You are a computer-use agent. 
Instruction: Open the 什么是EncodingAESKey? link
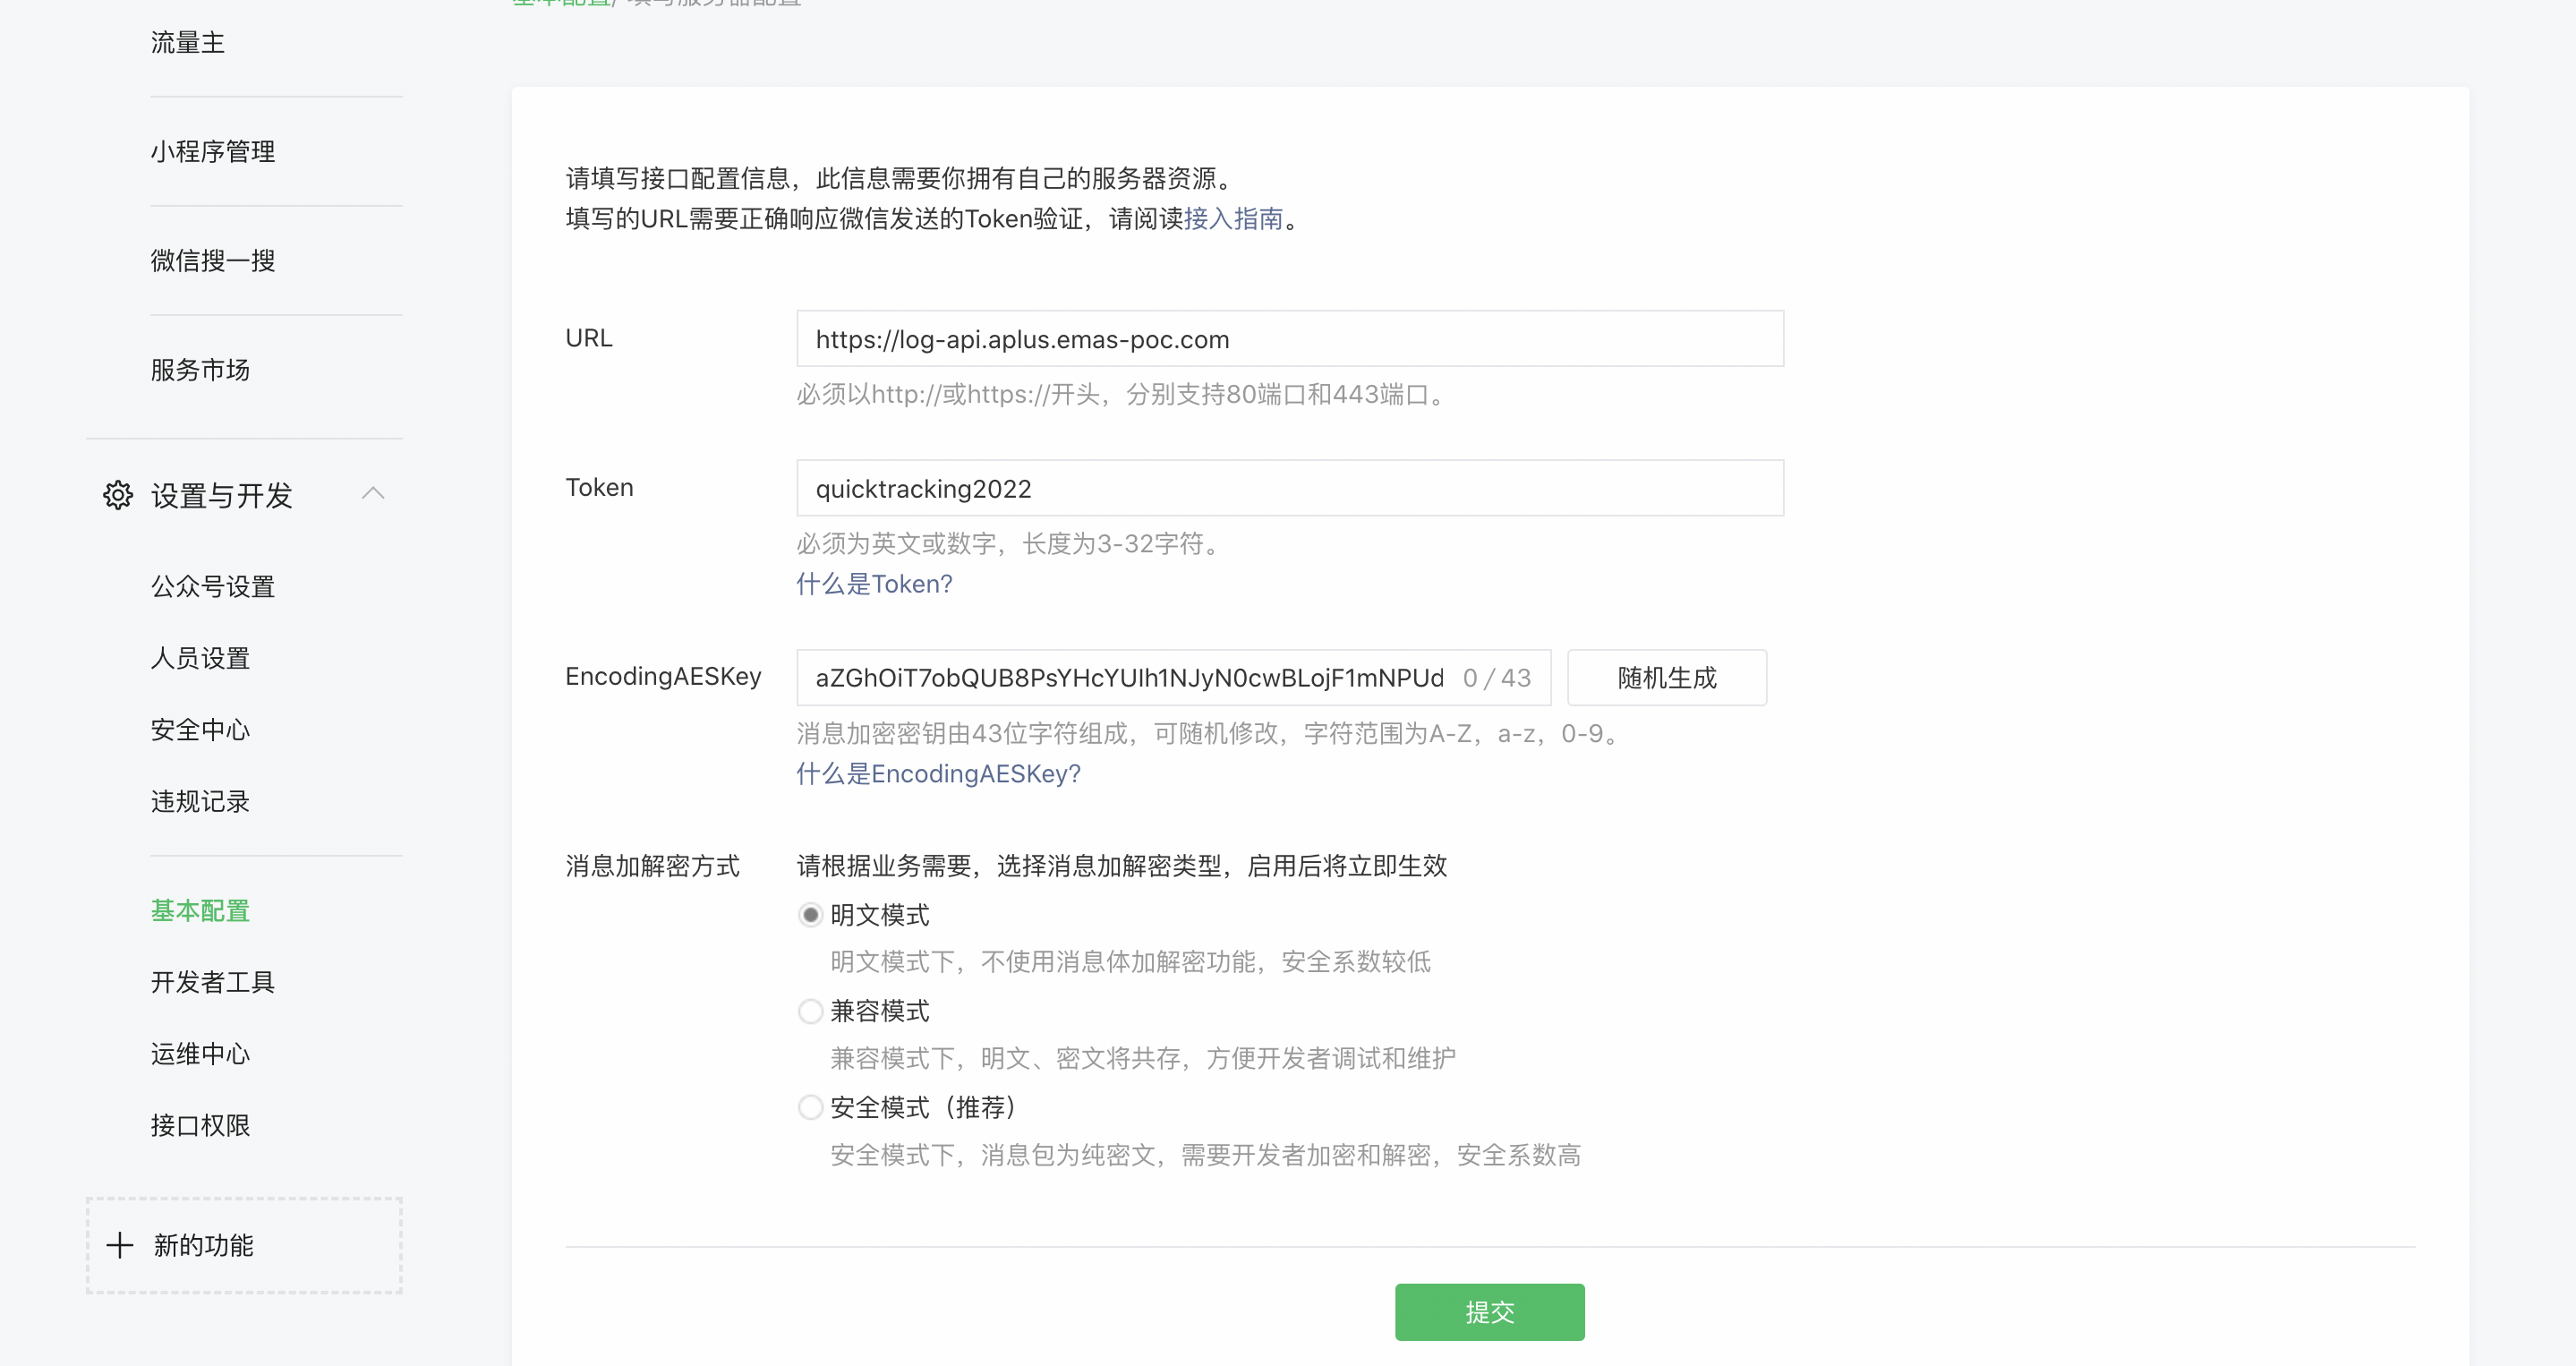pyautogui.click(x=938, y=773)
